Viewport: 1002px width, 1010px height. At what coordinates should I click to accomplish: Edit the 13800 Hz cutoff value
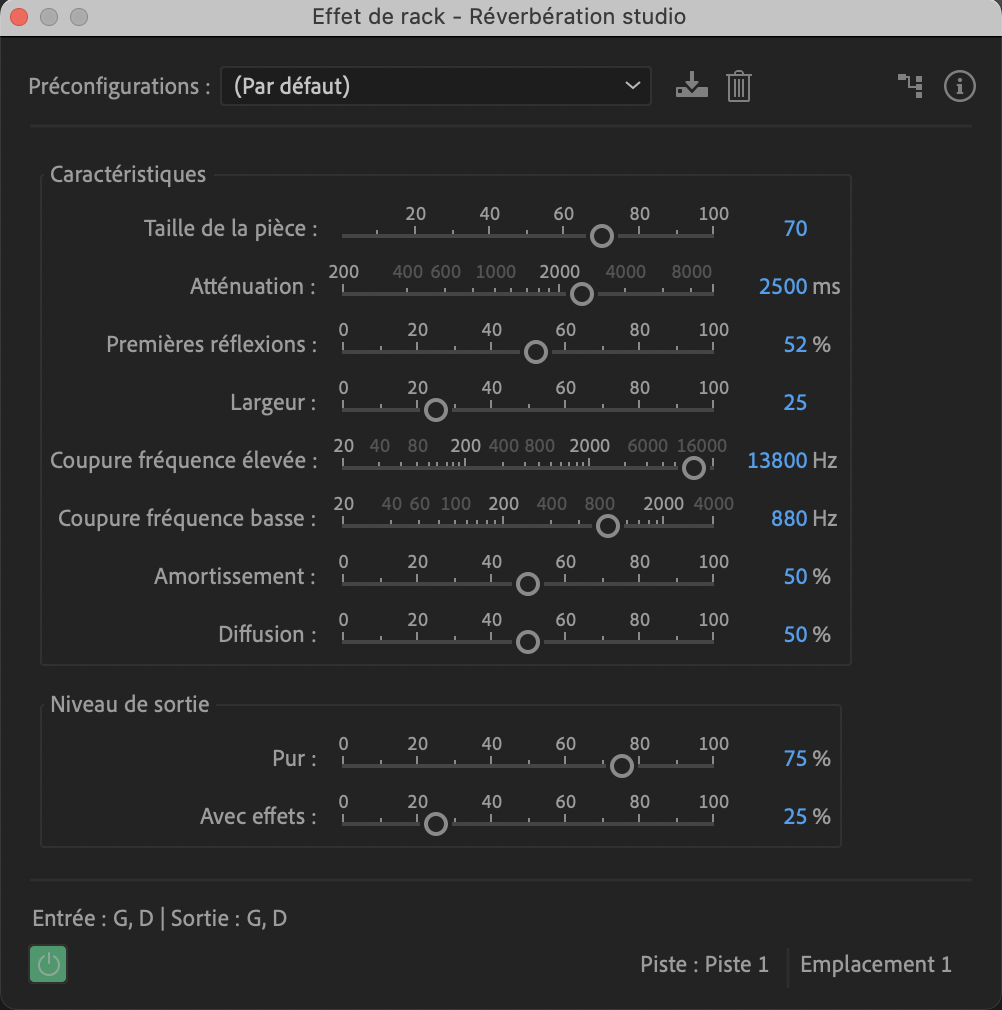[x=777, y=461]
